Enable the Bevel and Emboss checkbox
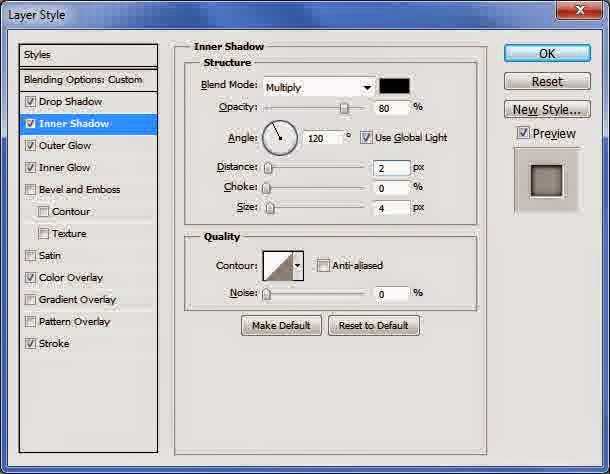Screen dimensions: 610x474 [x=30, y=190]
